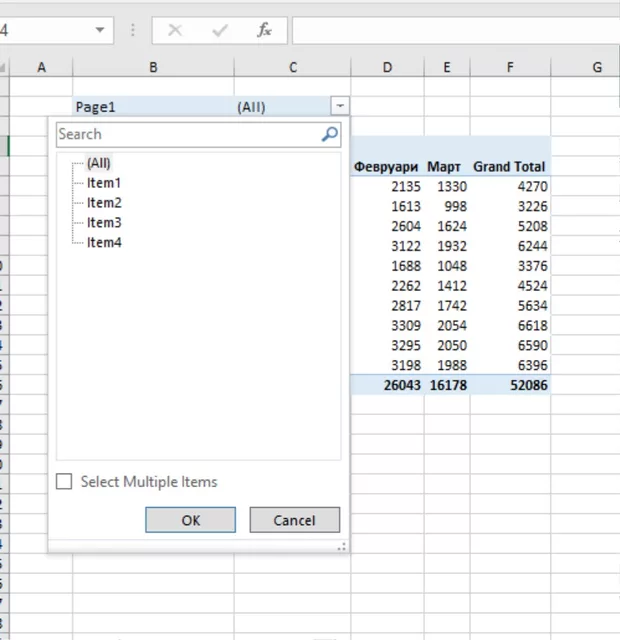Image resolution: width=620 pixels, height=640 pixels.
Task: Pick Item3 in the filter list
Action: 103,223
